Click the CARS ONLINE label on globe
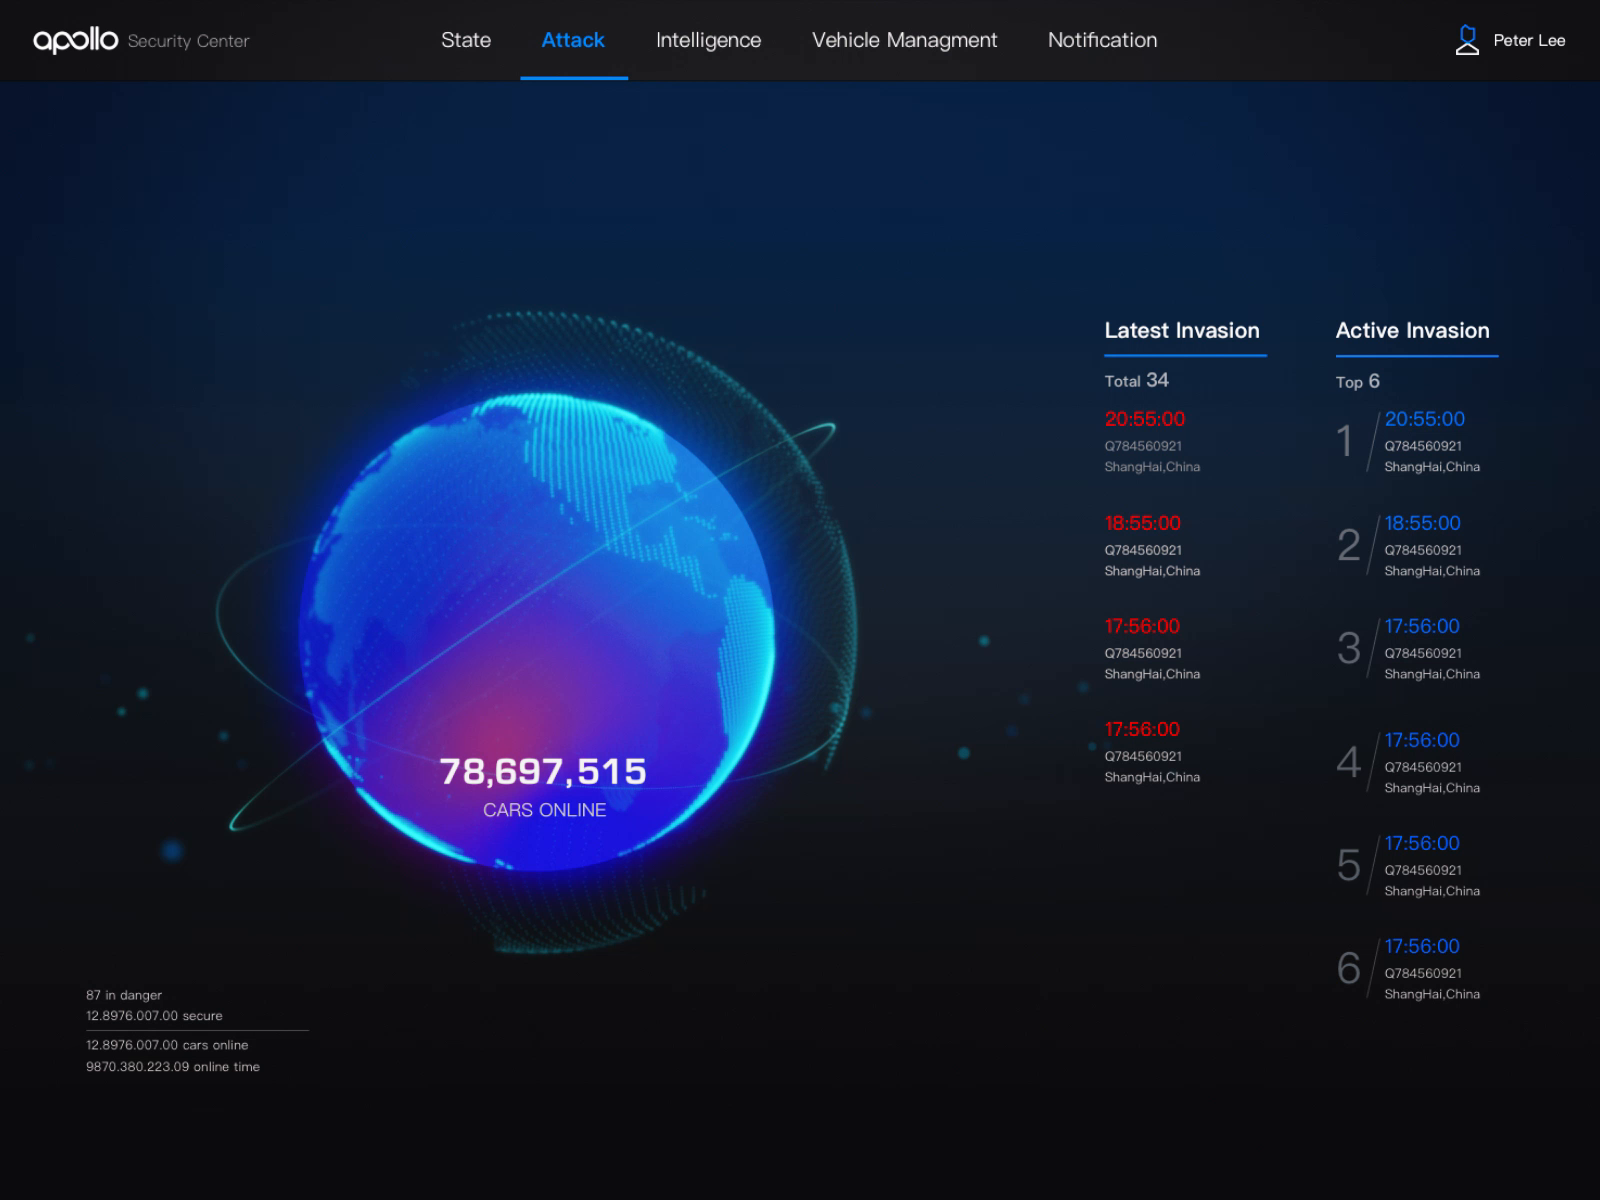Viewport: 1600px width, 1200px height. [545, 810]
